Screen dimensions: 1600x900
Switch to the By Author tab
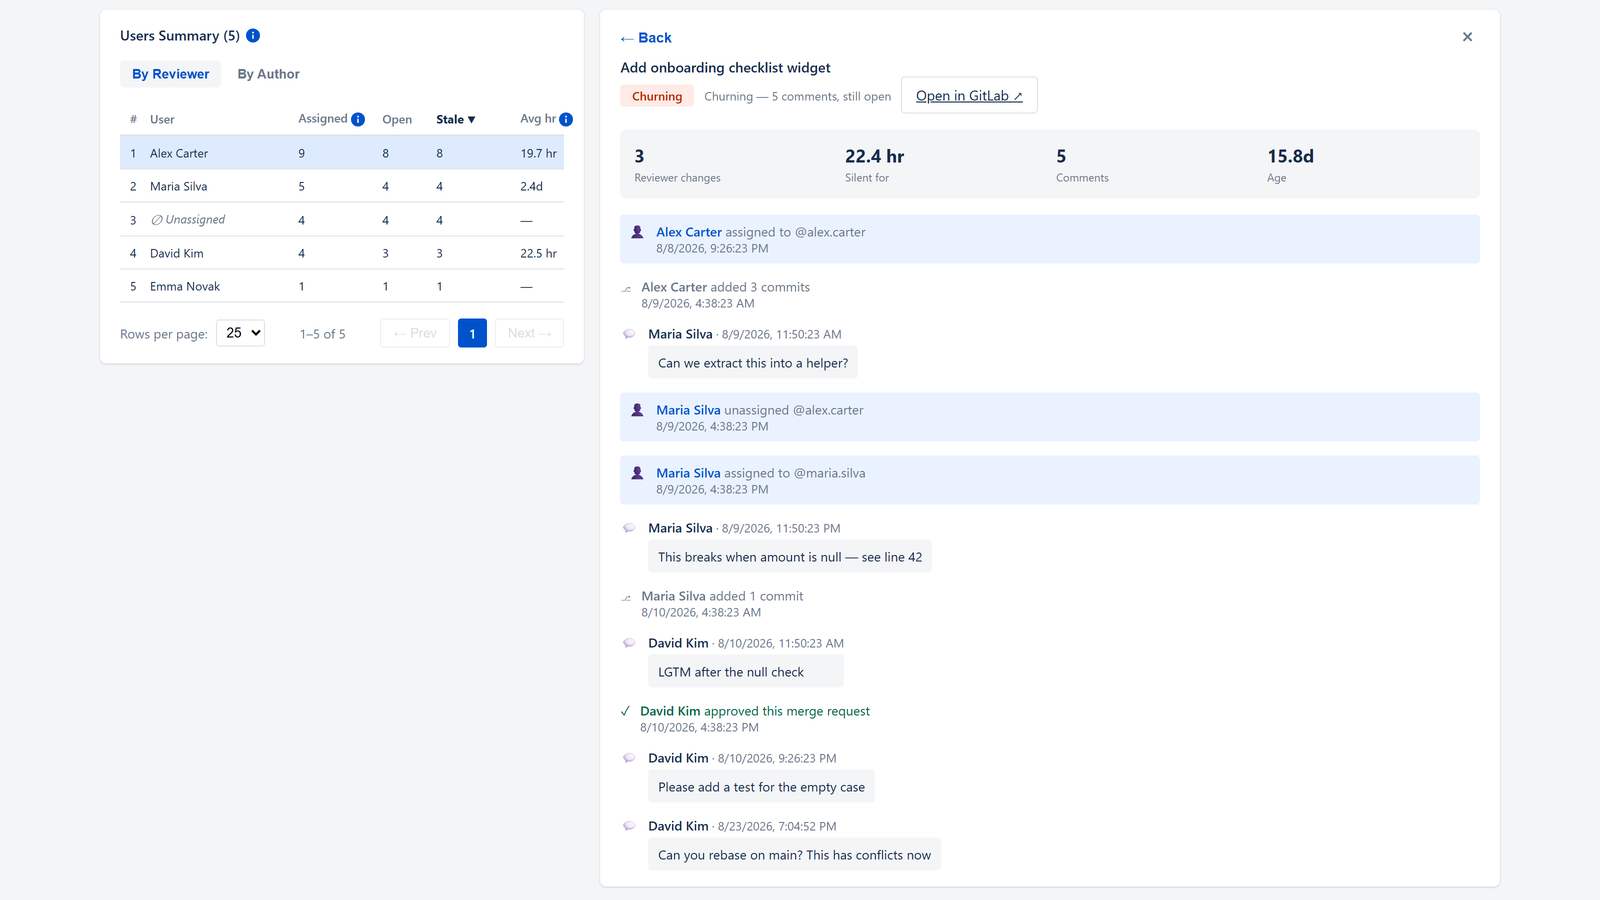268,74
